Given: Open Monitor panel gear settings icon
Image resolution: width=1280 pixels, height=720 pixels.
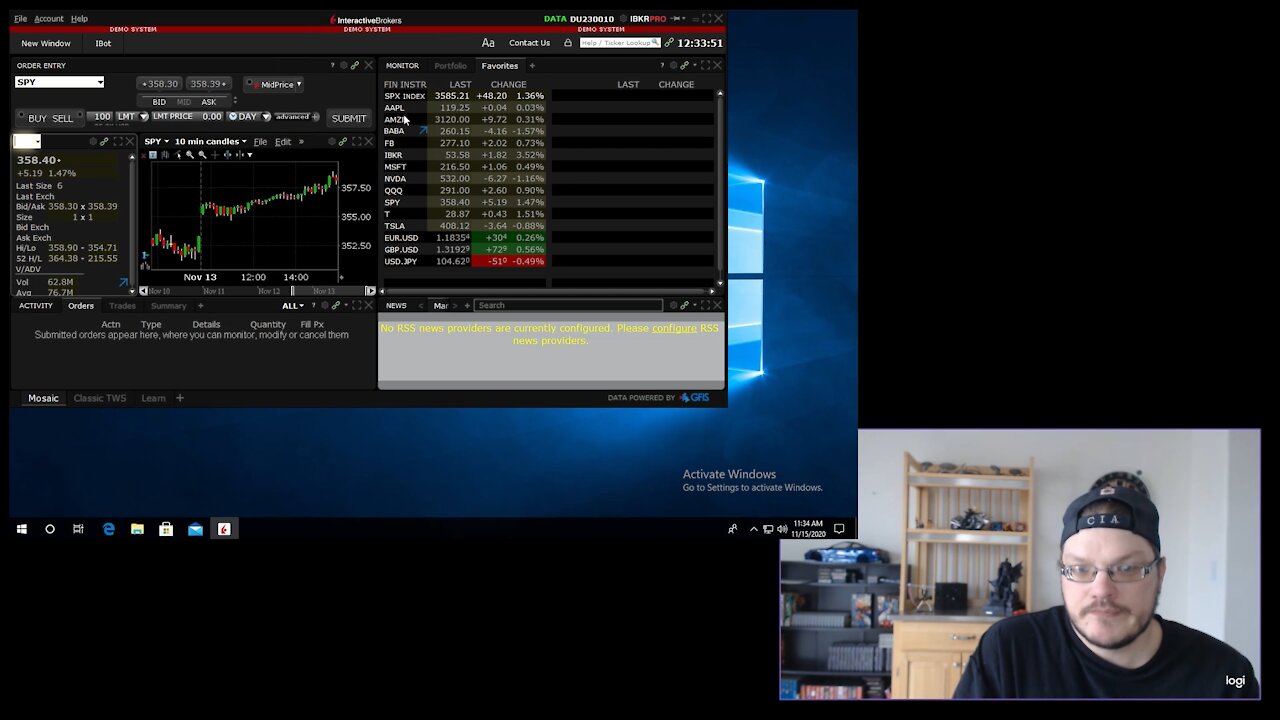Looking at the screenshot, I should [672, 66].
